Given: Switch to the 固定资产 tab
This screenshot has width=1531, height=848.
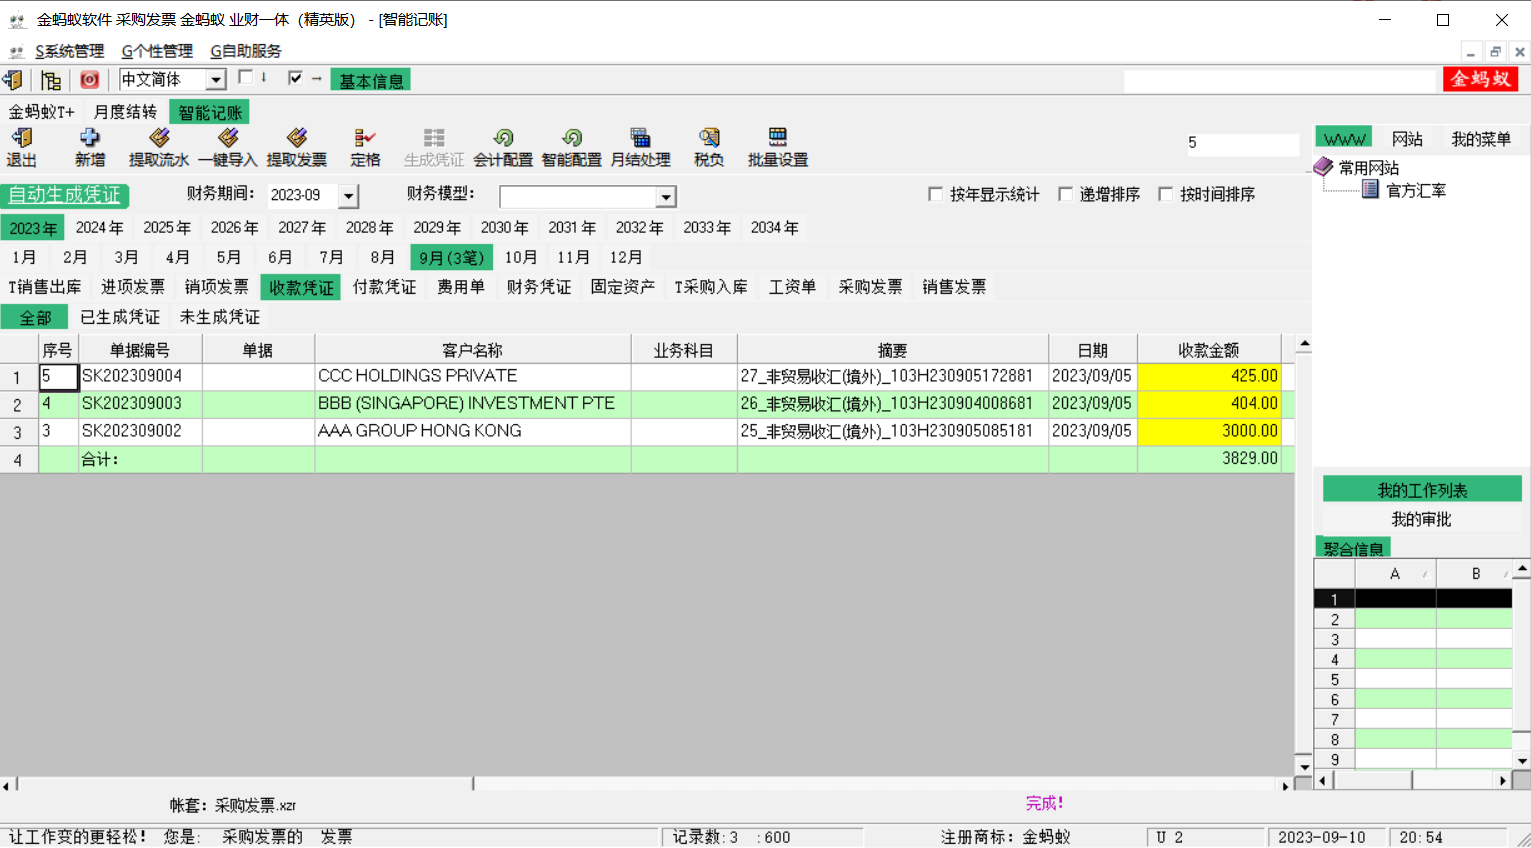Looking at the screenshot, I should point(623,287).
